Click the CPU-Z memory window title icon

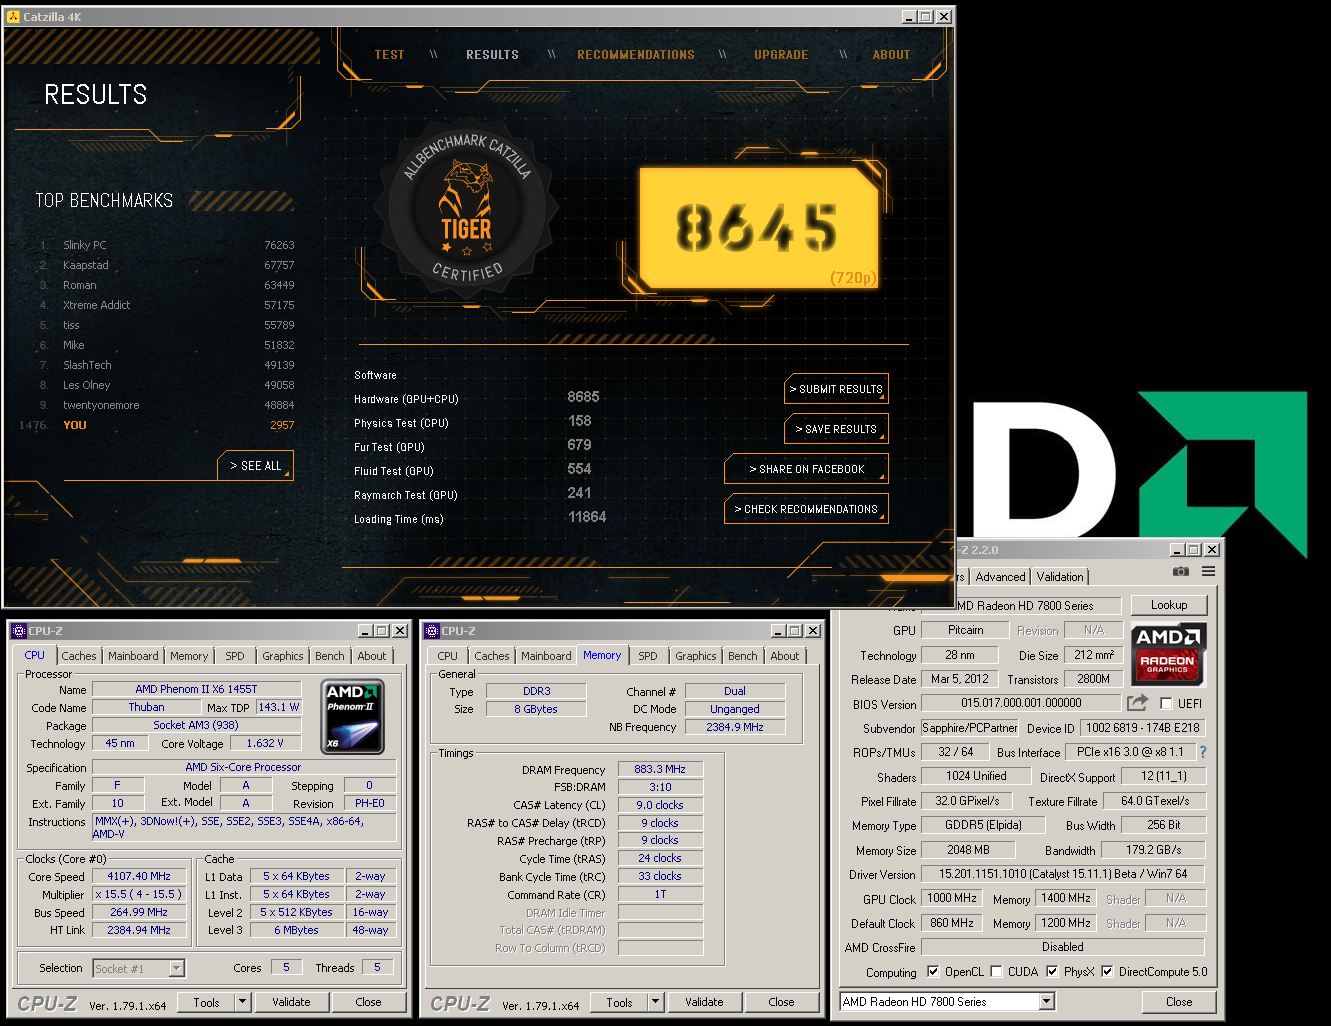tap(431, 631)
